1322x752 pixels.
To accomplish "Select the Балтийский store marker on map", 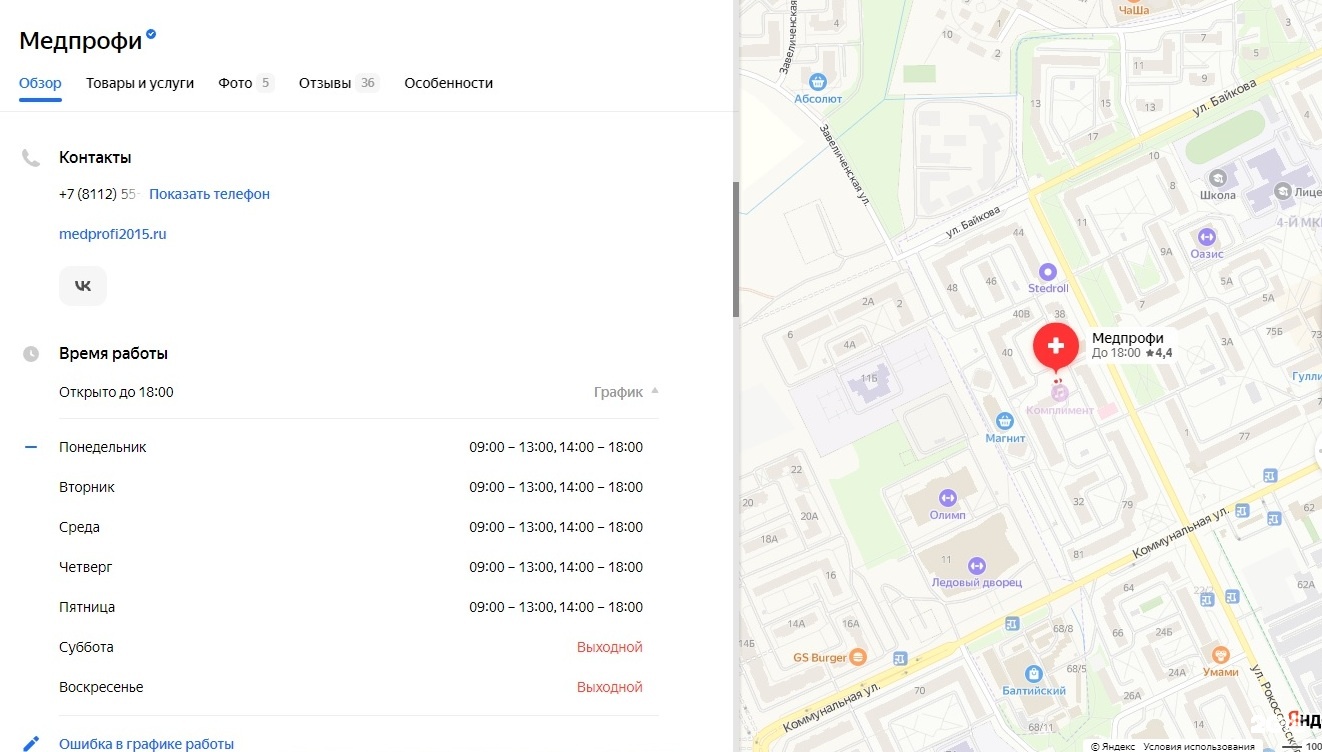I will (1033, 674).
